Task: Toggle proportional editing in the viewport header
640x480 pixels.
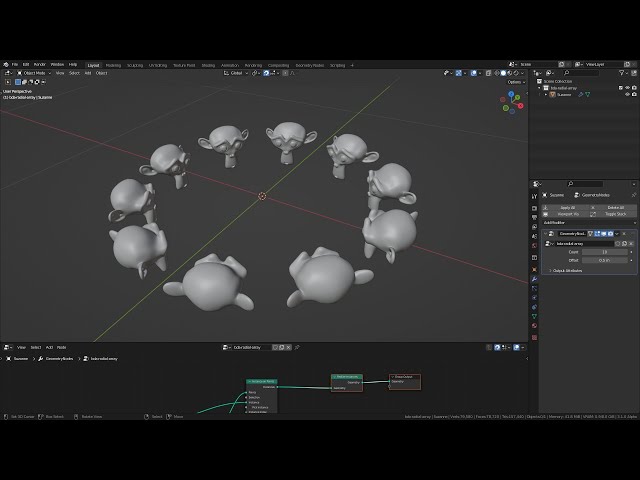Action: [x=285, y=73]
